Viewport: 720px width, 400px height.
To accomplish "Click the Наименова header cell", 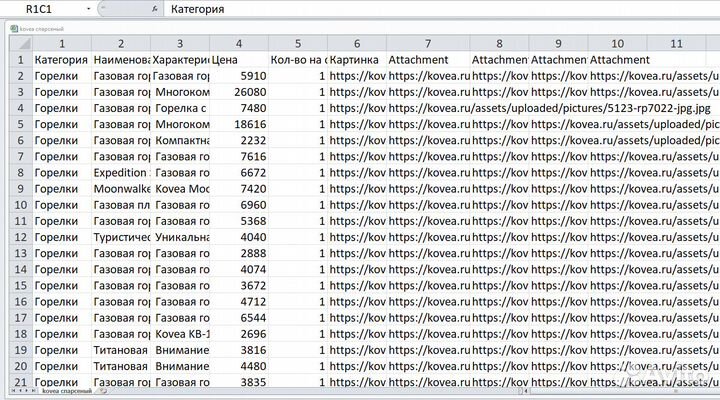I will 121,60.
